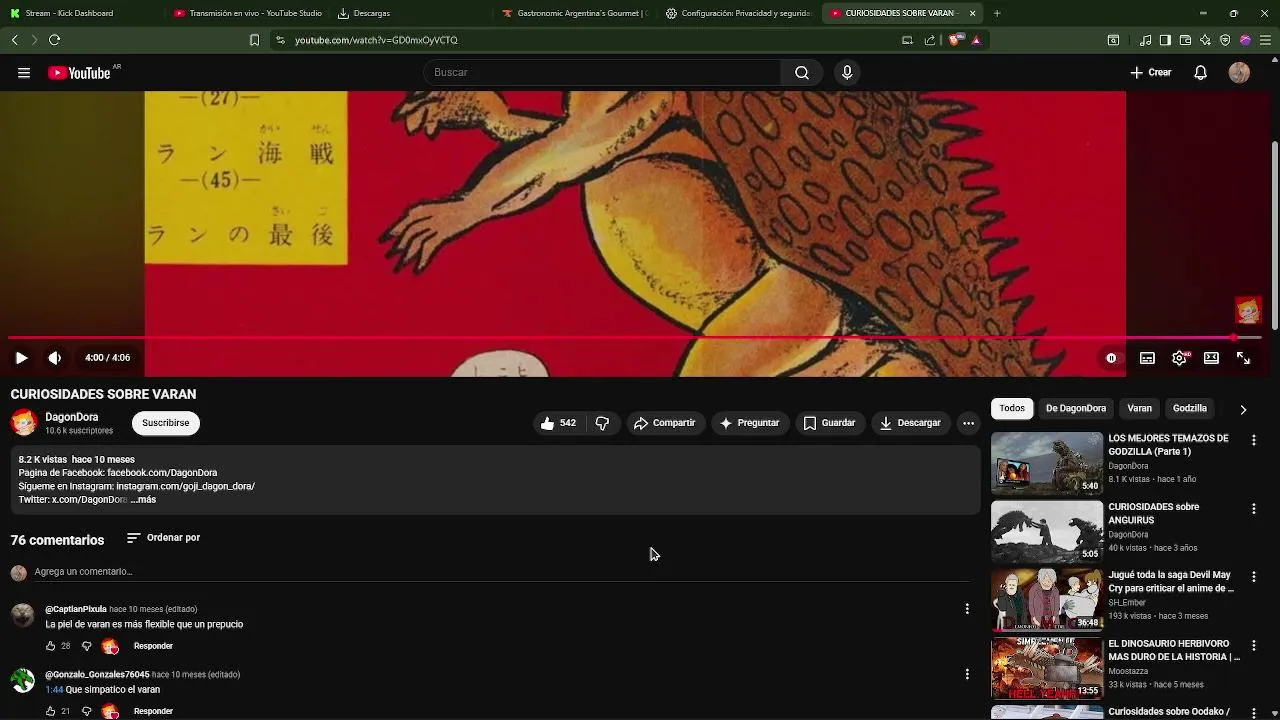Show more filter chips with the right chevron
Viewport: 1280px width, 720px height.
point(1243,409)
